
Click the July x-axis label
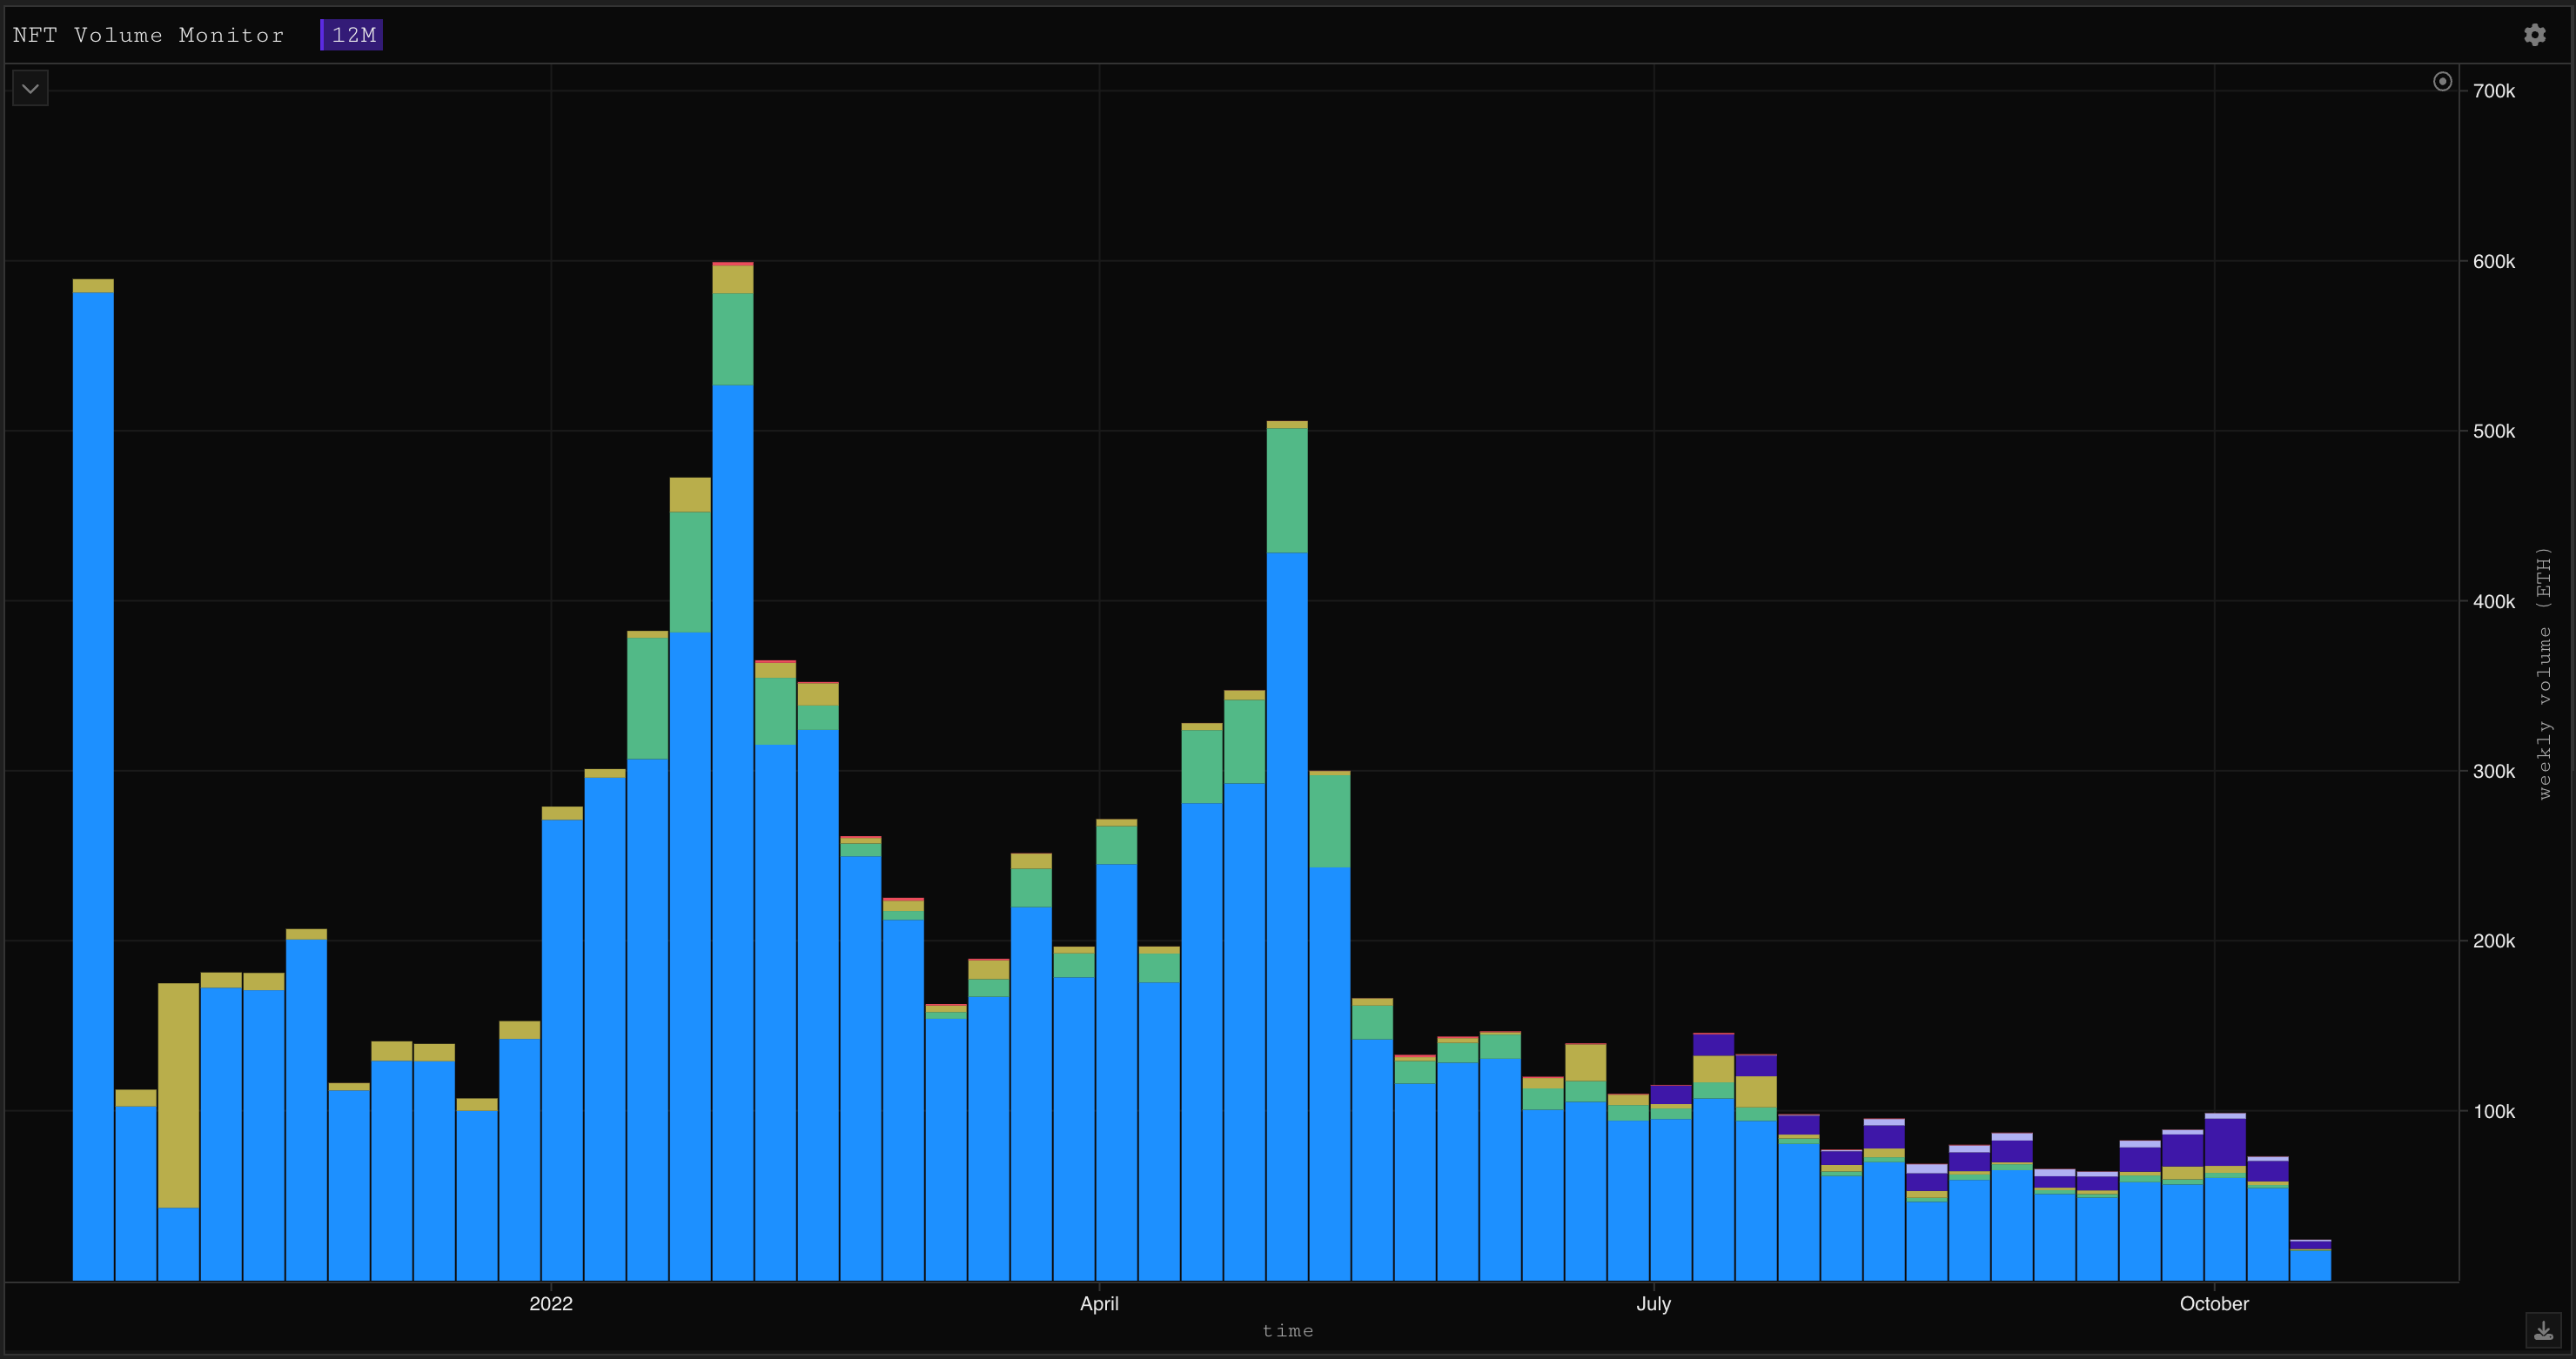pos(1653,1303)
